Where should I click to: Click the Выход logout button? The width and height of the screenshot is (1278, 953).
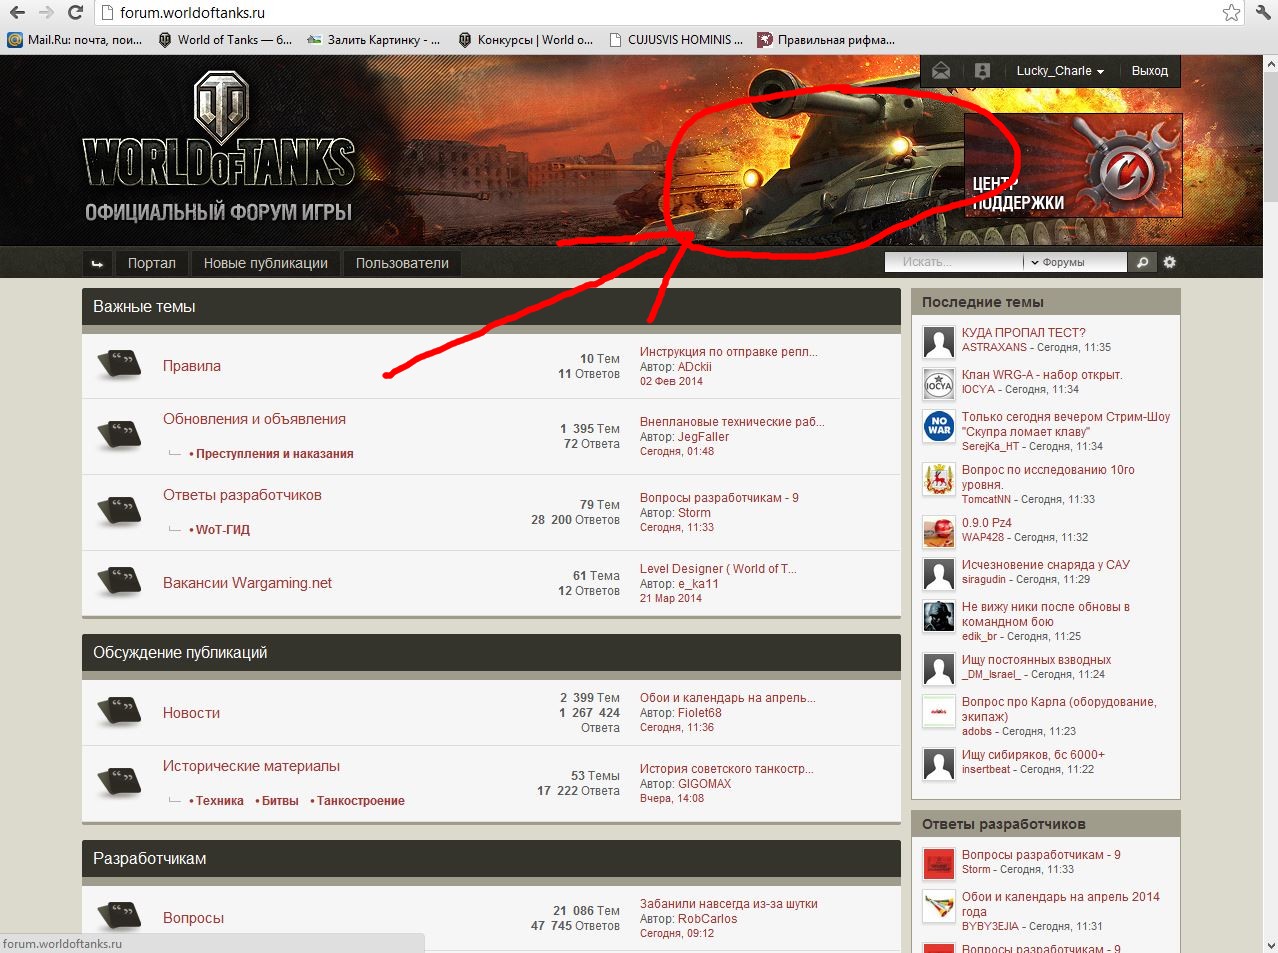[x=1150, y=71]
